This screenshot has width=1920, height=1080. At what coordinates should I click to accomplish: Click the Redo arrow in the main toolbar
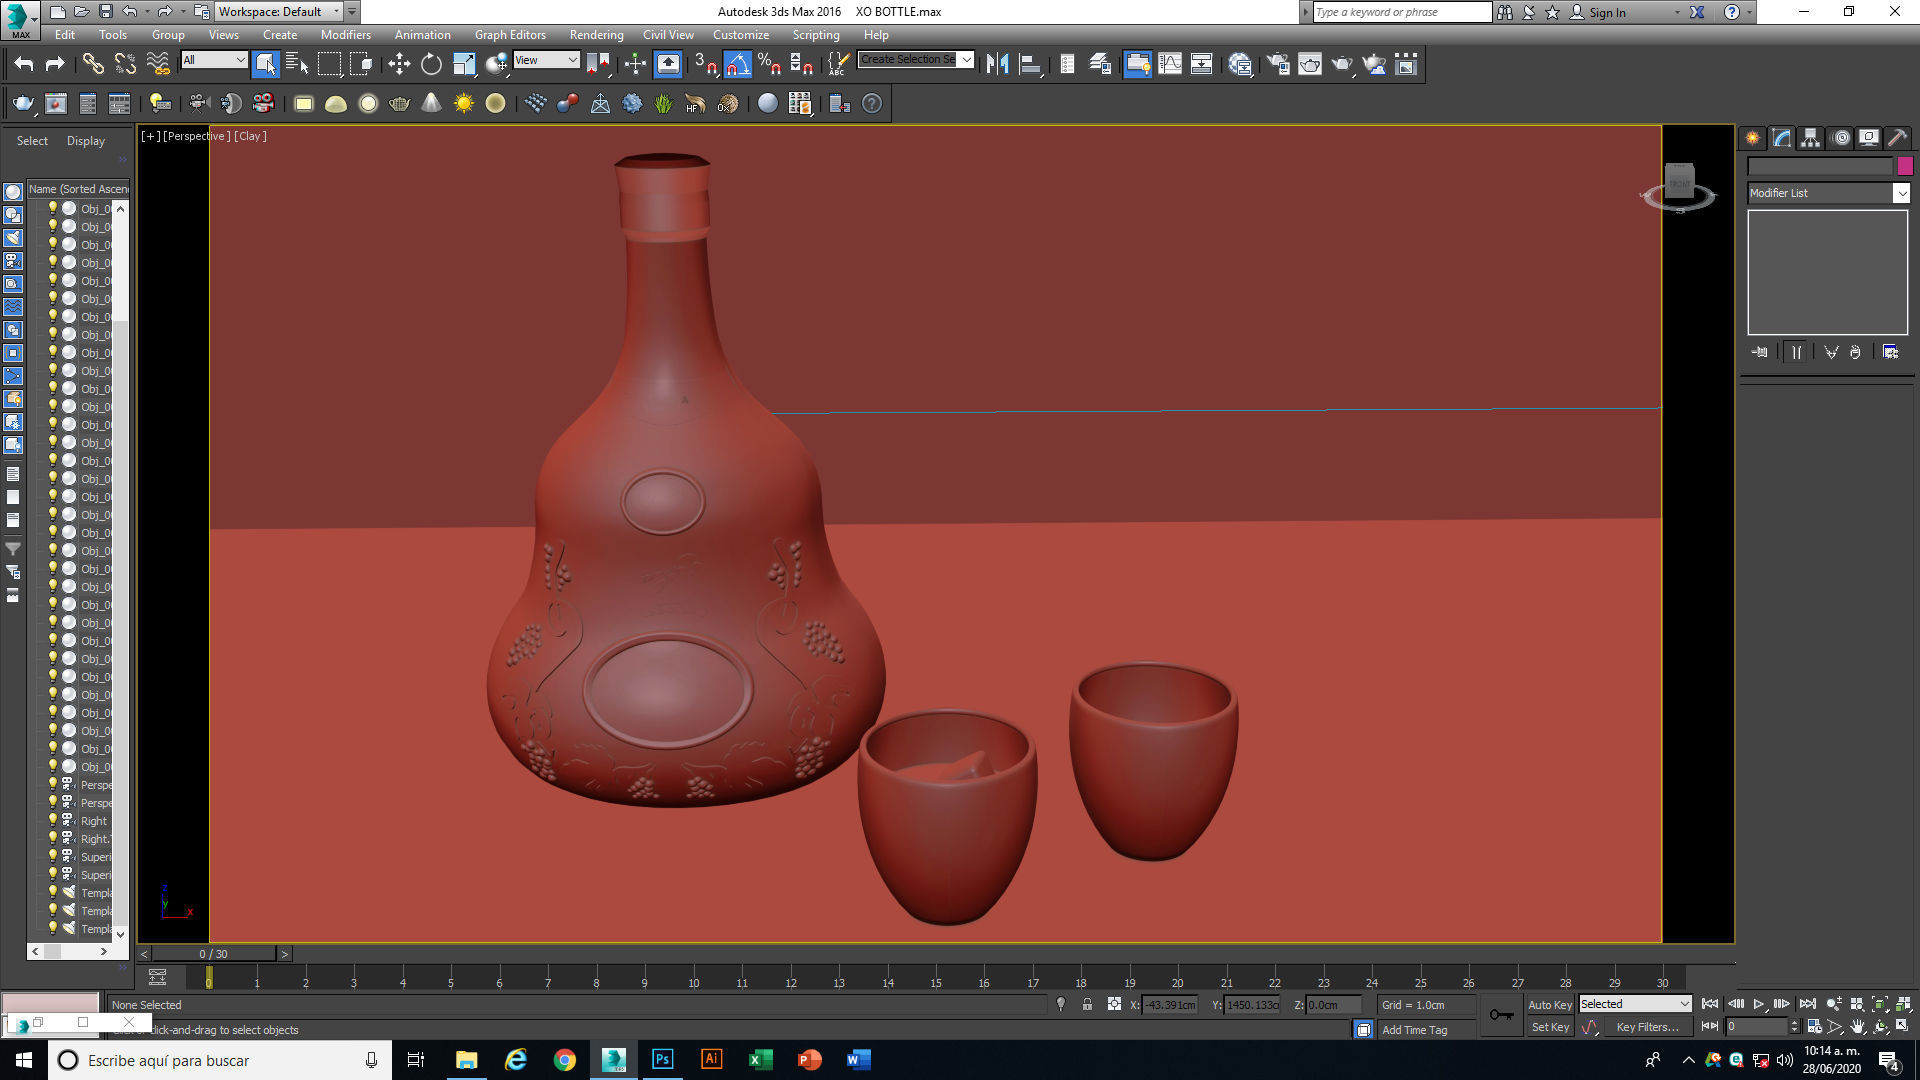[55, 64]
